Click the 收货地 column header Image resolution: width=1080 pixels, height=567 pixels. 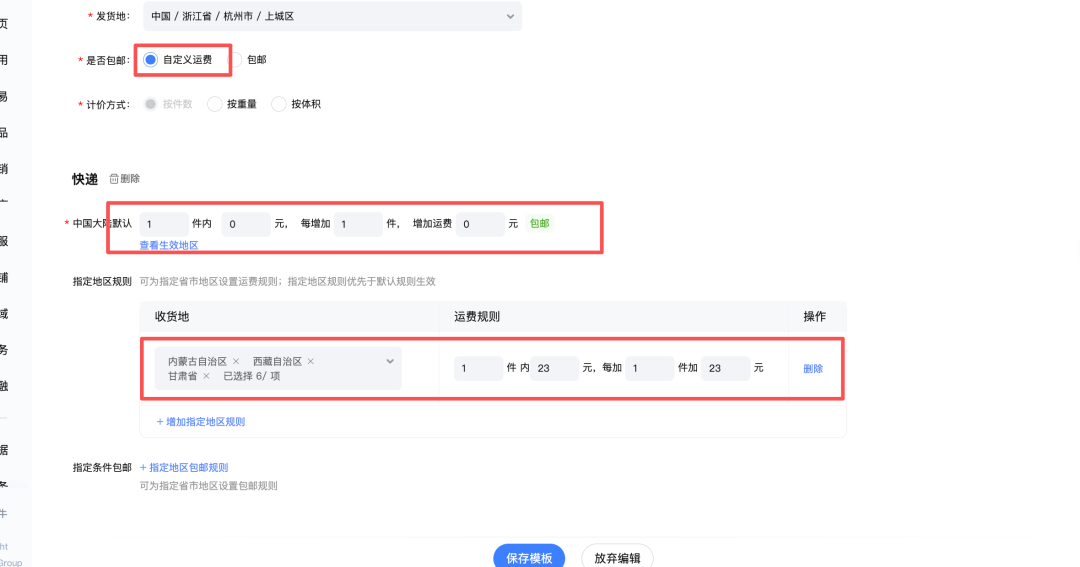point(172,316)
